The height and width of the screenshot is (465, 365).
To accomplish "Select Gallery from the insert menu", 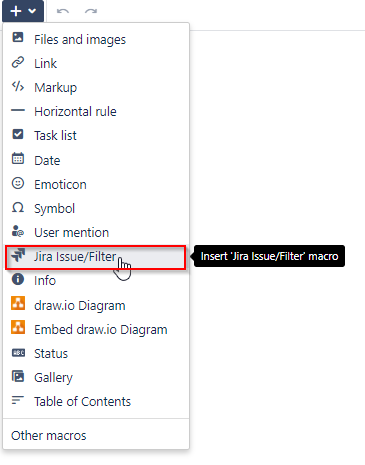I will click(96, 377).
